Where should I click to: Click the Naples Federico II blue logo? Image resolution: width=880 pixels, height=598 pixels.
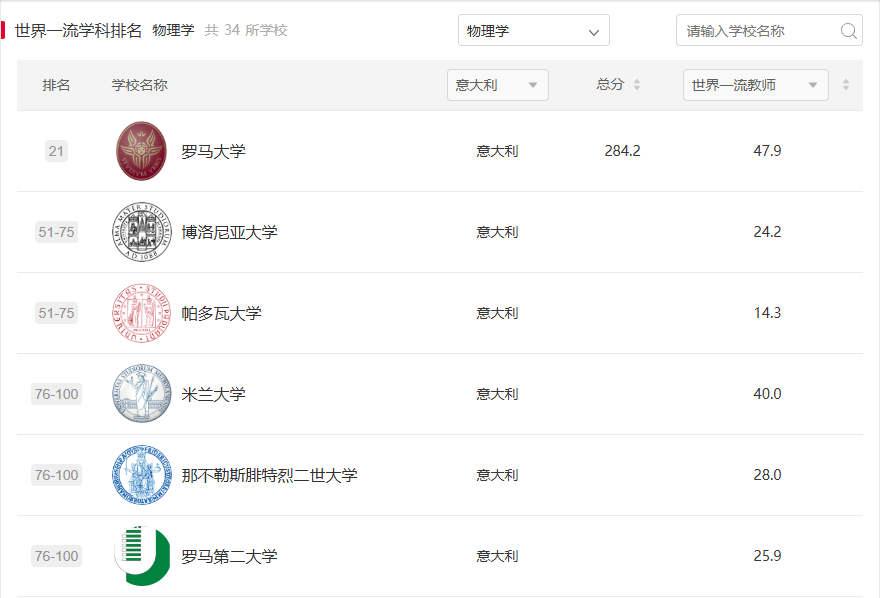tap(142, 475)
